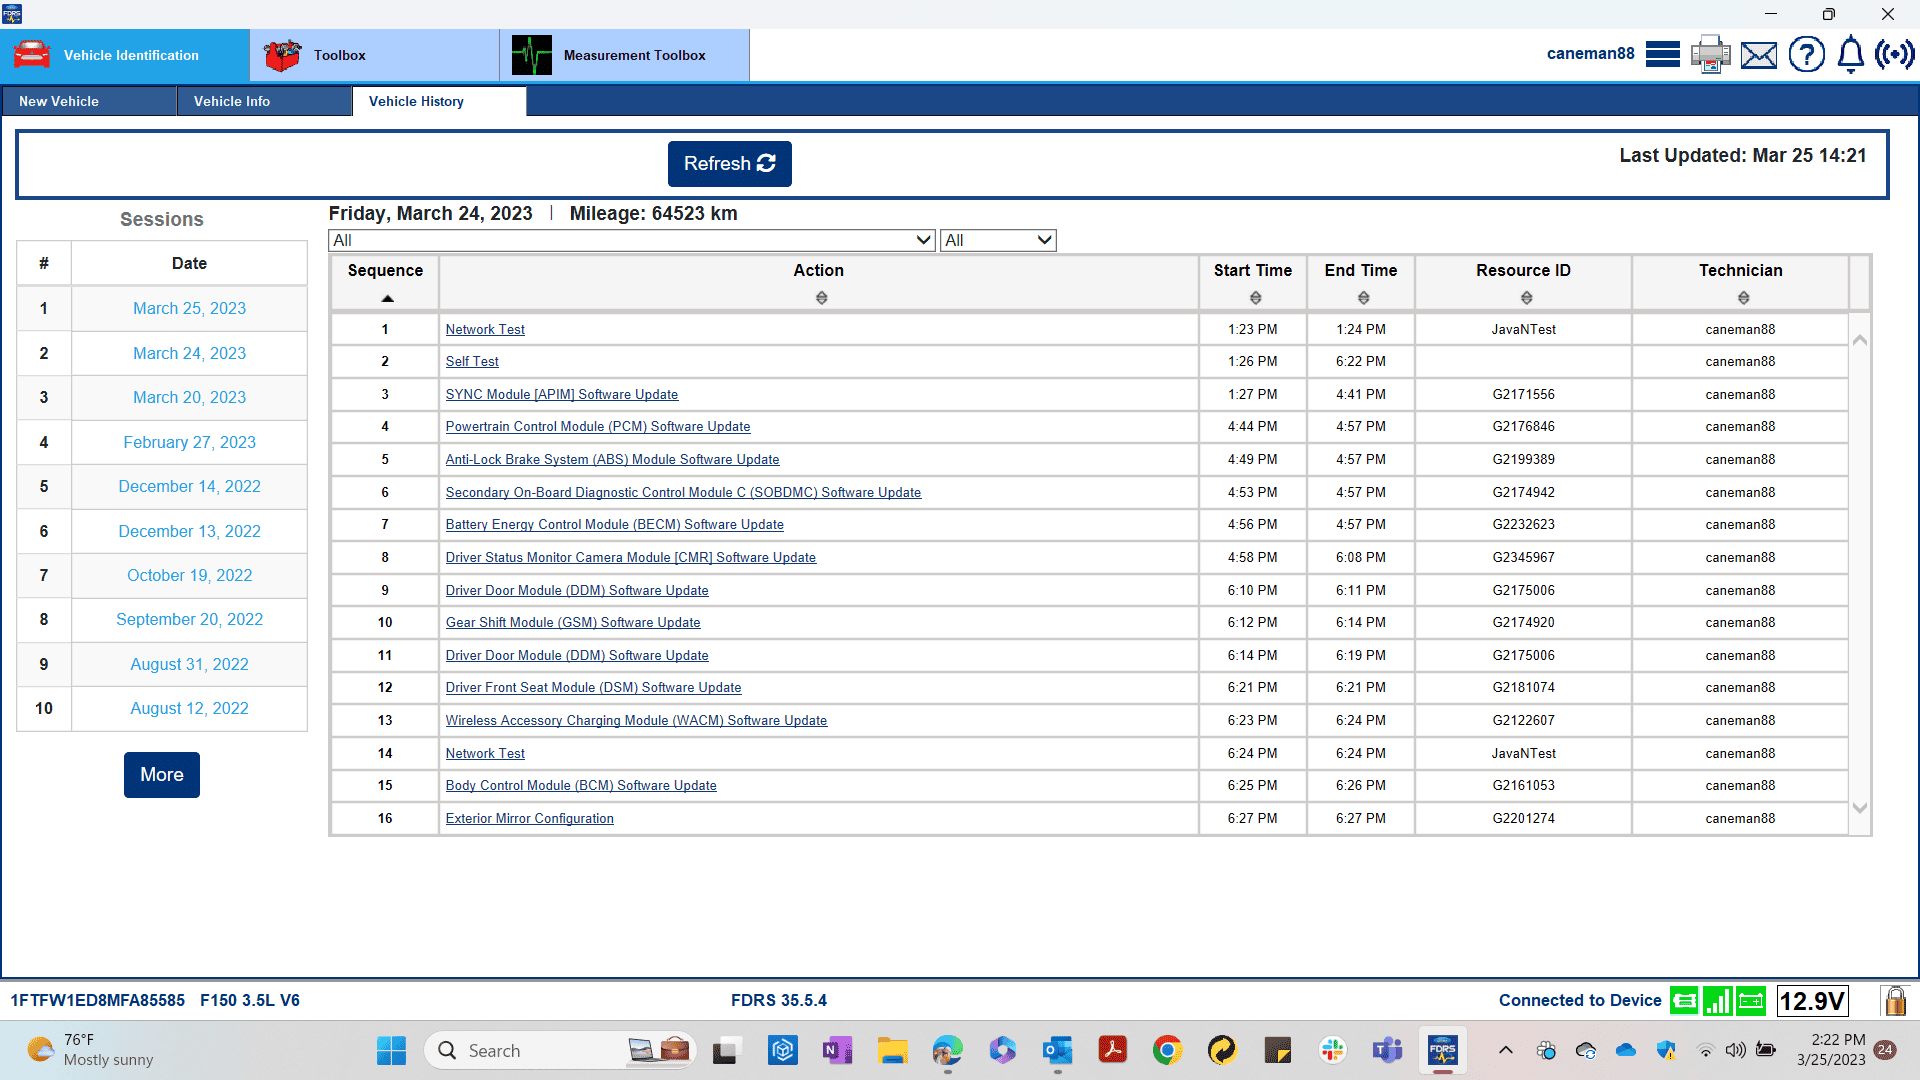The image size is (1920, 1080).
Task: Switch to the Vehicle Info tab
Action: point(232,101)
